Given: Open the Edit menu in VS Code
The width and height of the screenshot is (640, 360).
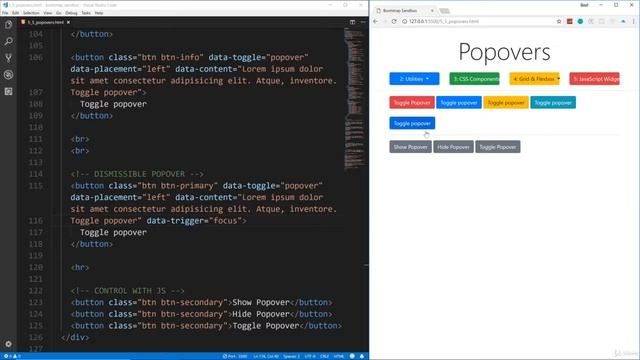Looking at the screenshot, I should click(x=16, y=13).
